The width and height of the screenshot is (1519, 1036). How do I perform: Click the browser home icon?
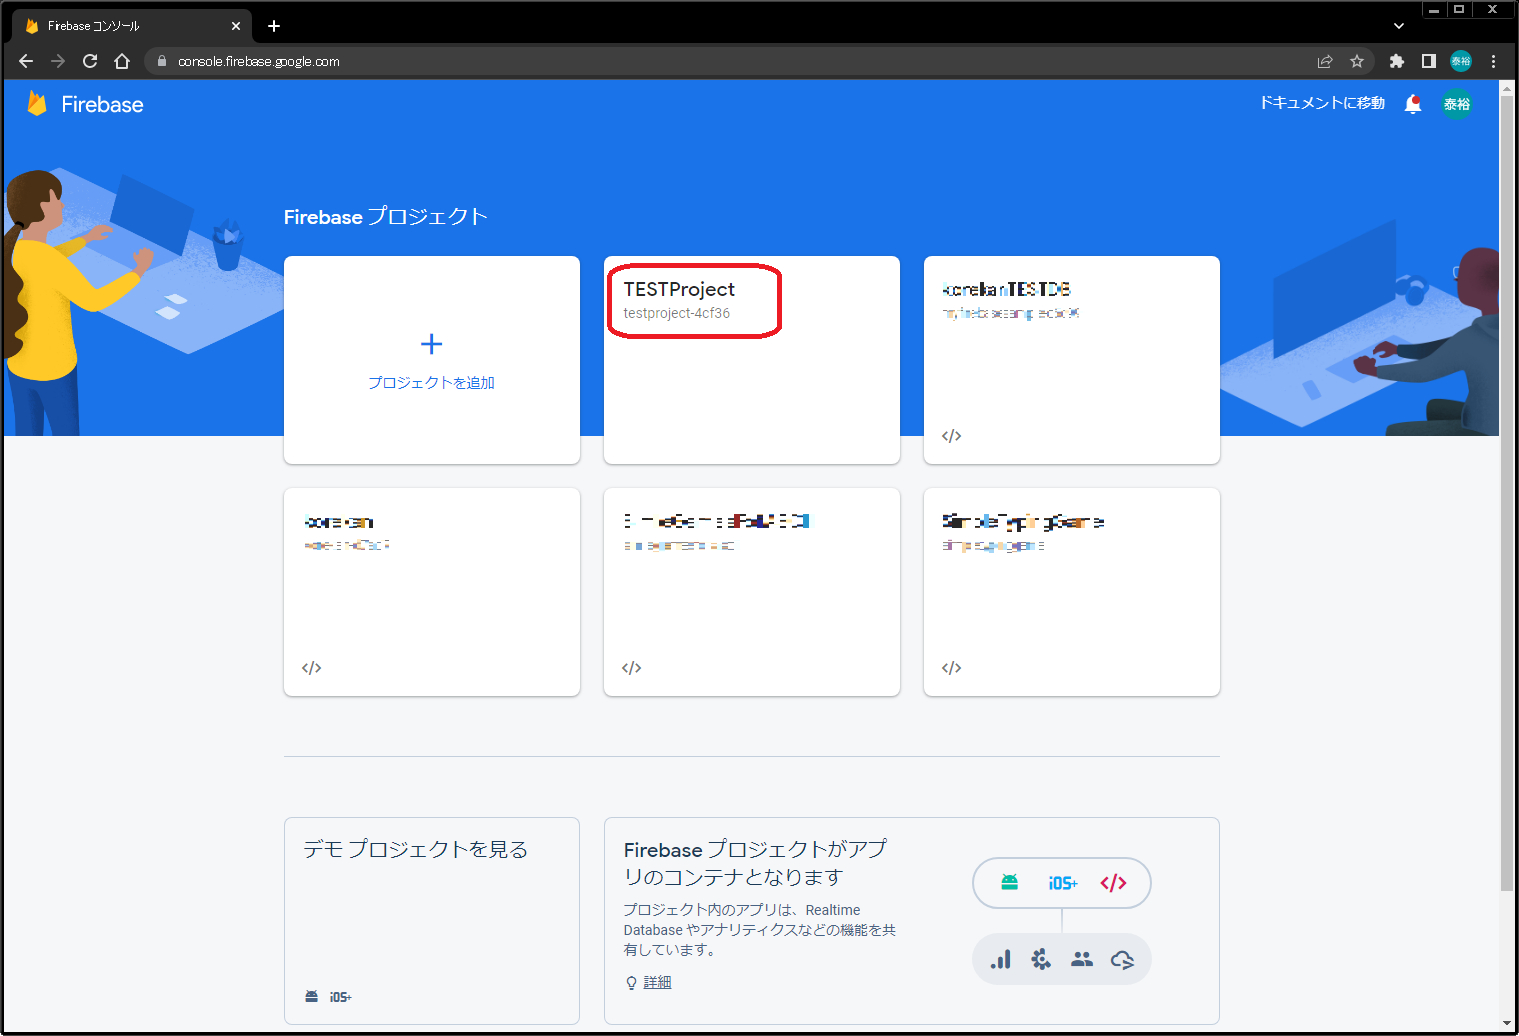click(x=122, y=61)
